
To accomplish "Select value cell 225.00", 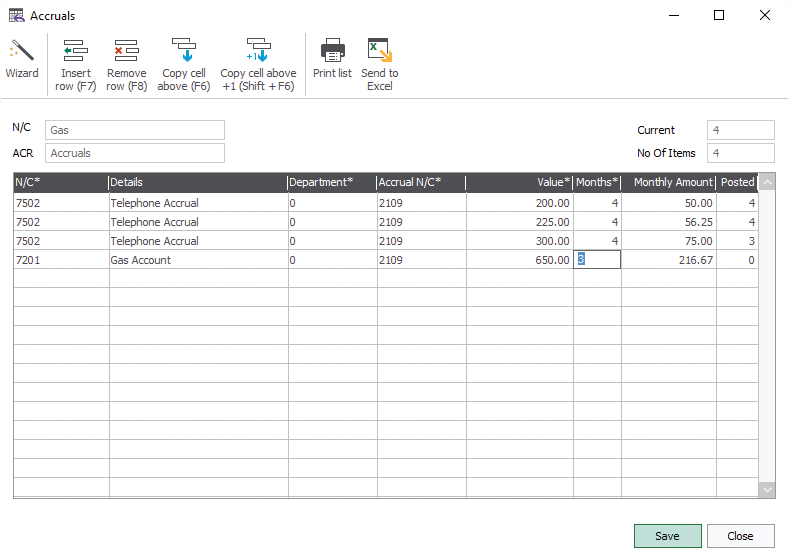I will click(520, 222).
